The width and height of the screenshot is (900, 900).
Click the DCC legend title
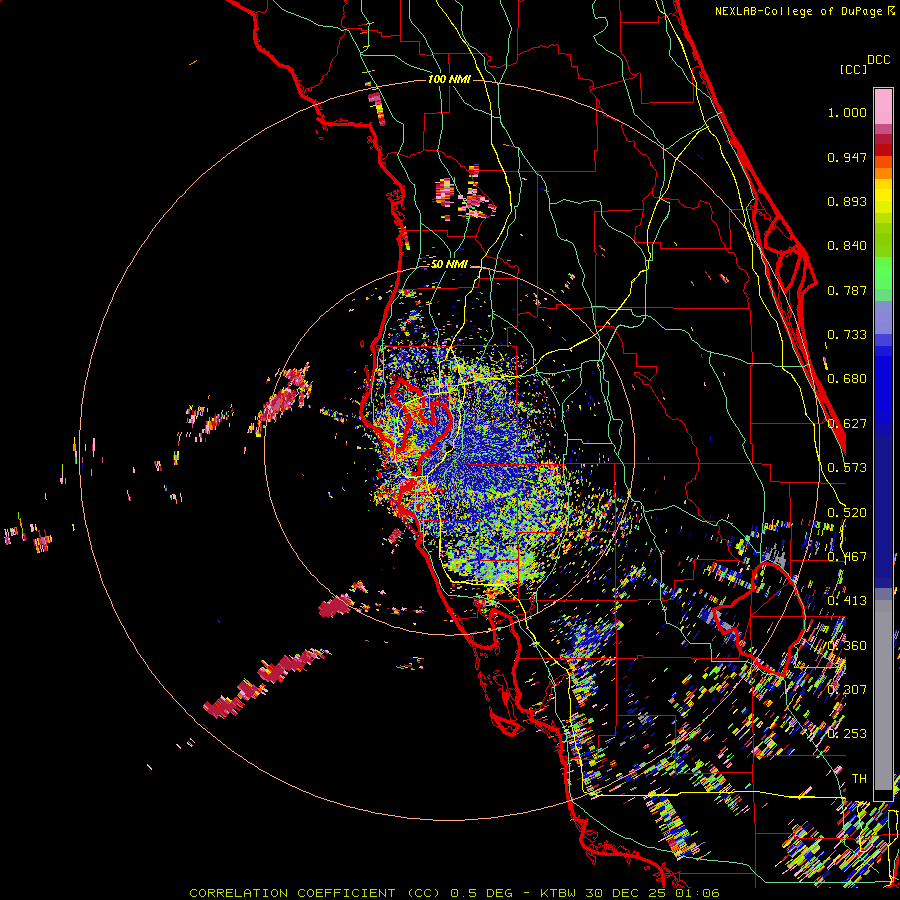click(x=879, y=60)
